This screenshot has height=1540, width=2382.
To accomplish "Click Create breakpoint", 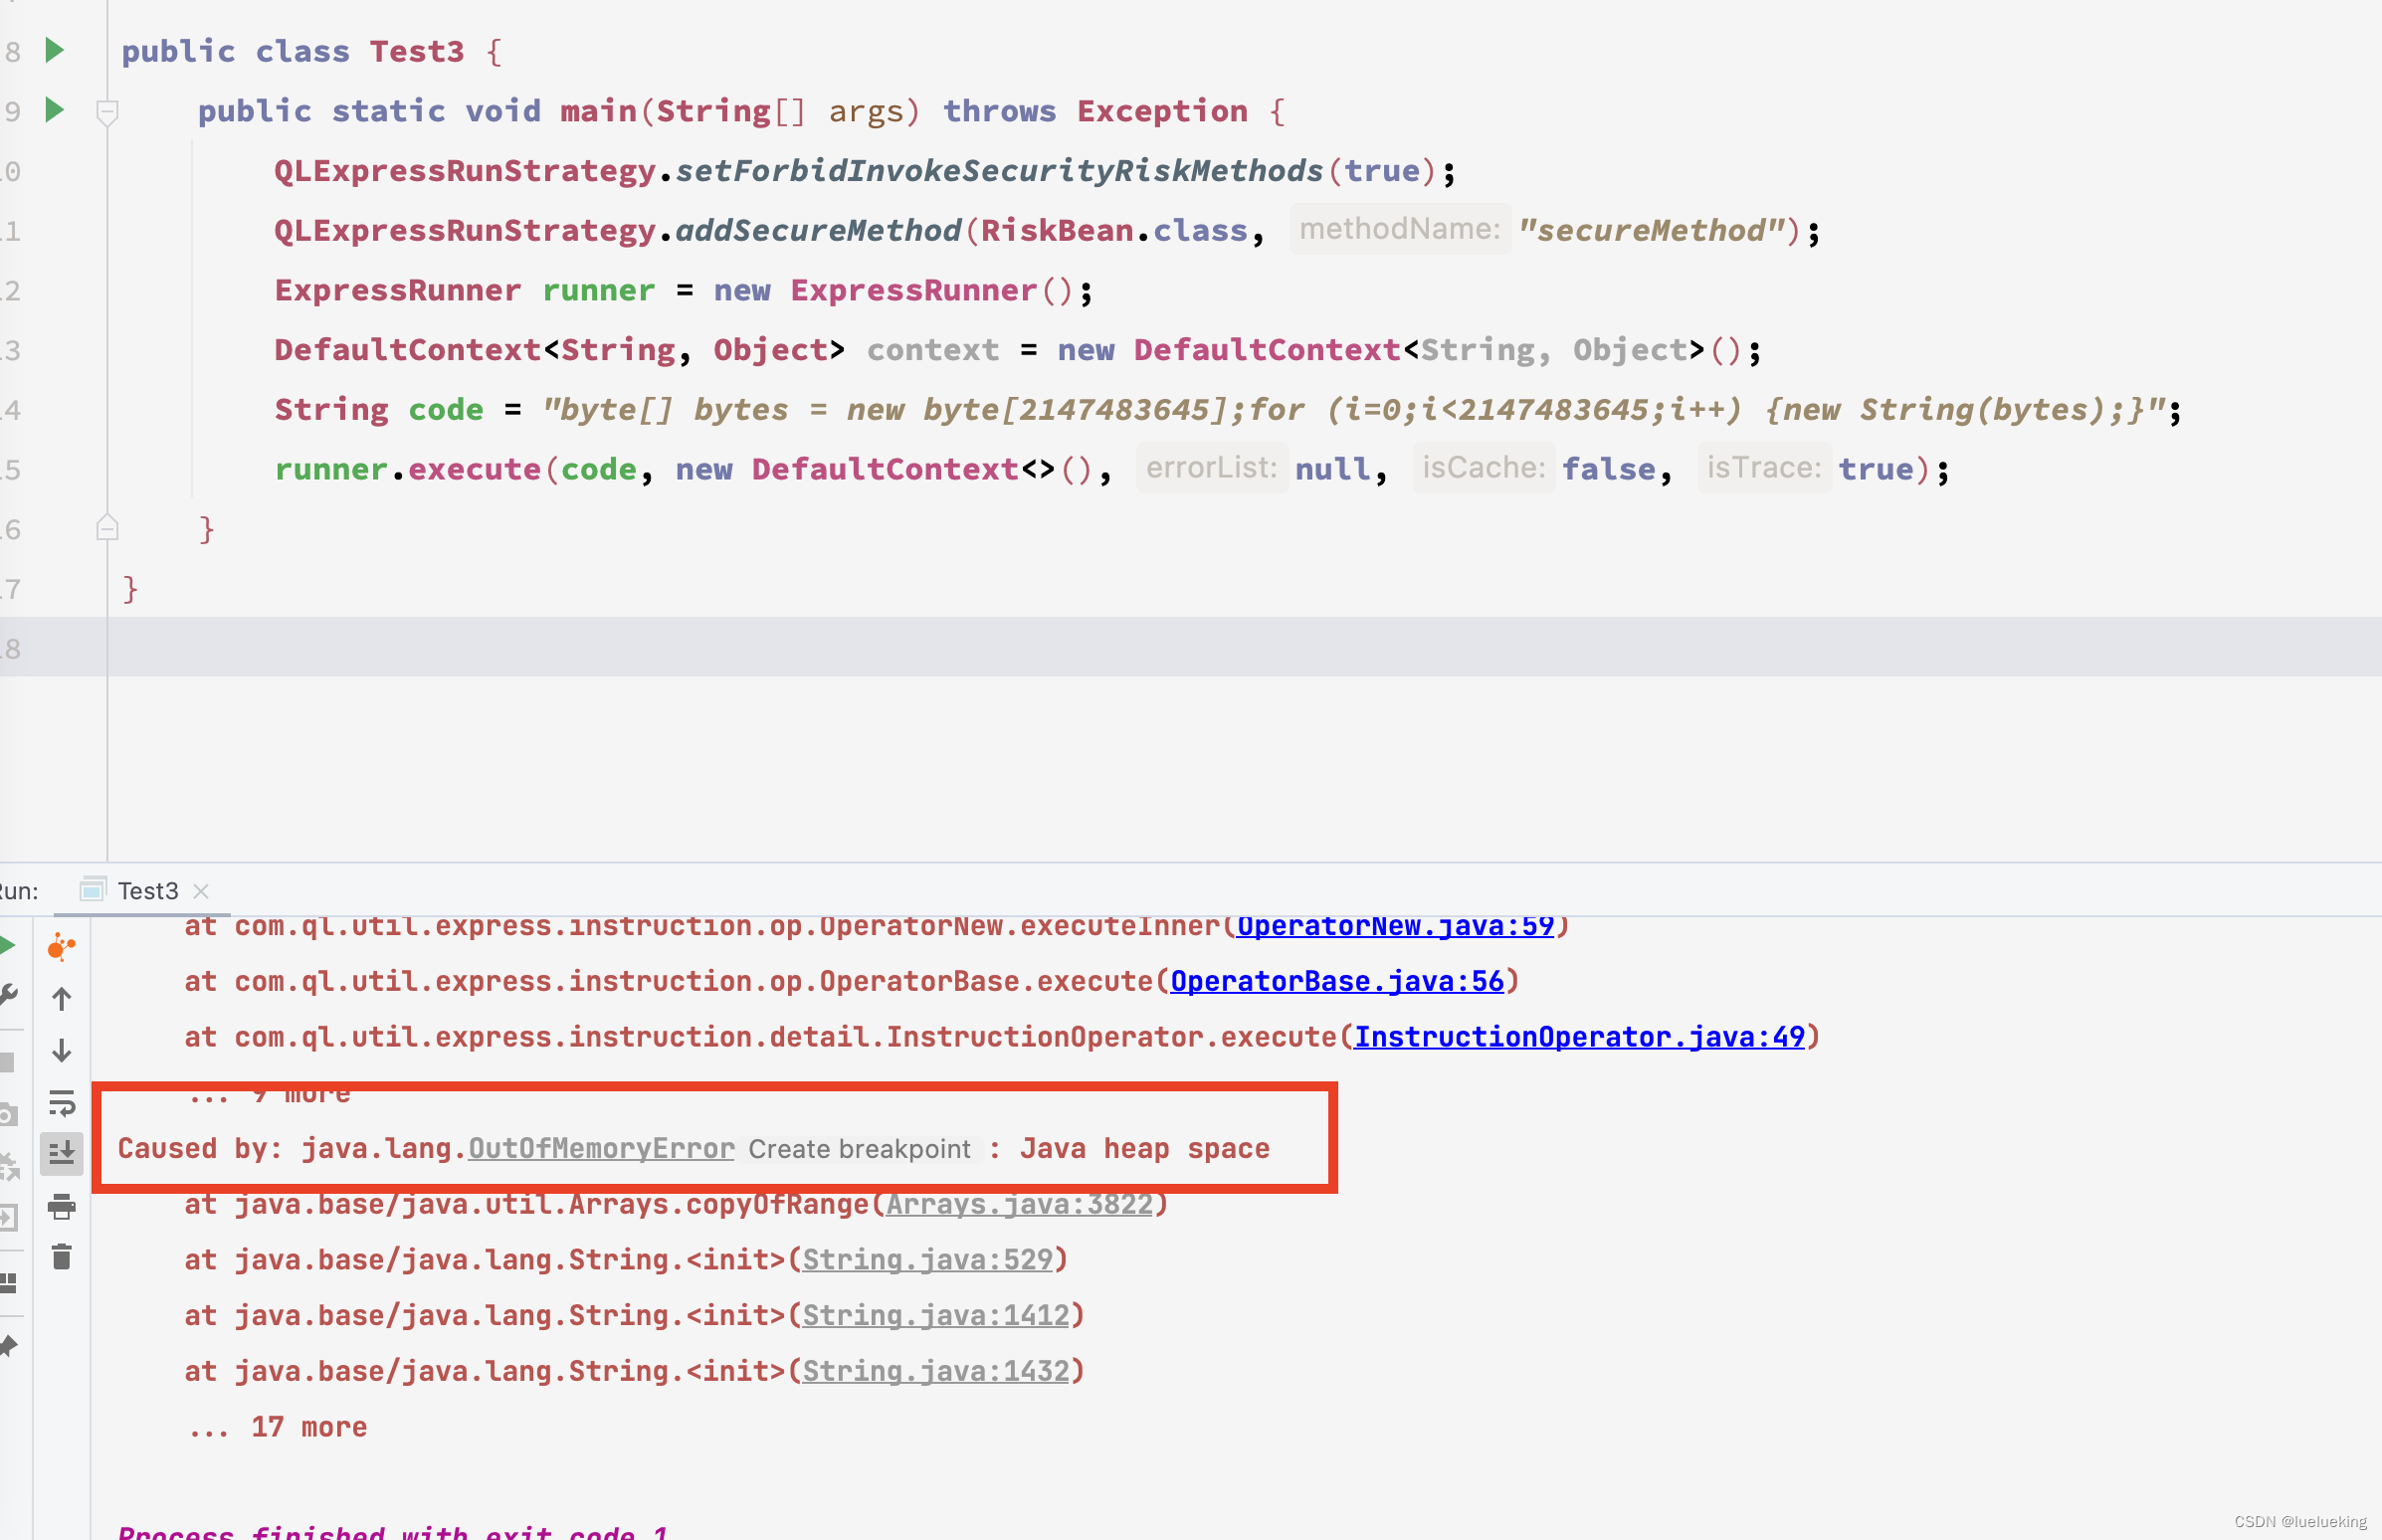I will pyautogui.click(x=859, y=1149).
